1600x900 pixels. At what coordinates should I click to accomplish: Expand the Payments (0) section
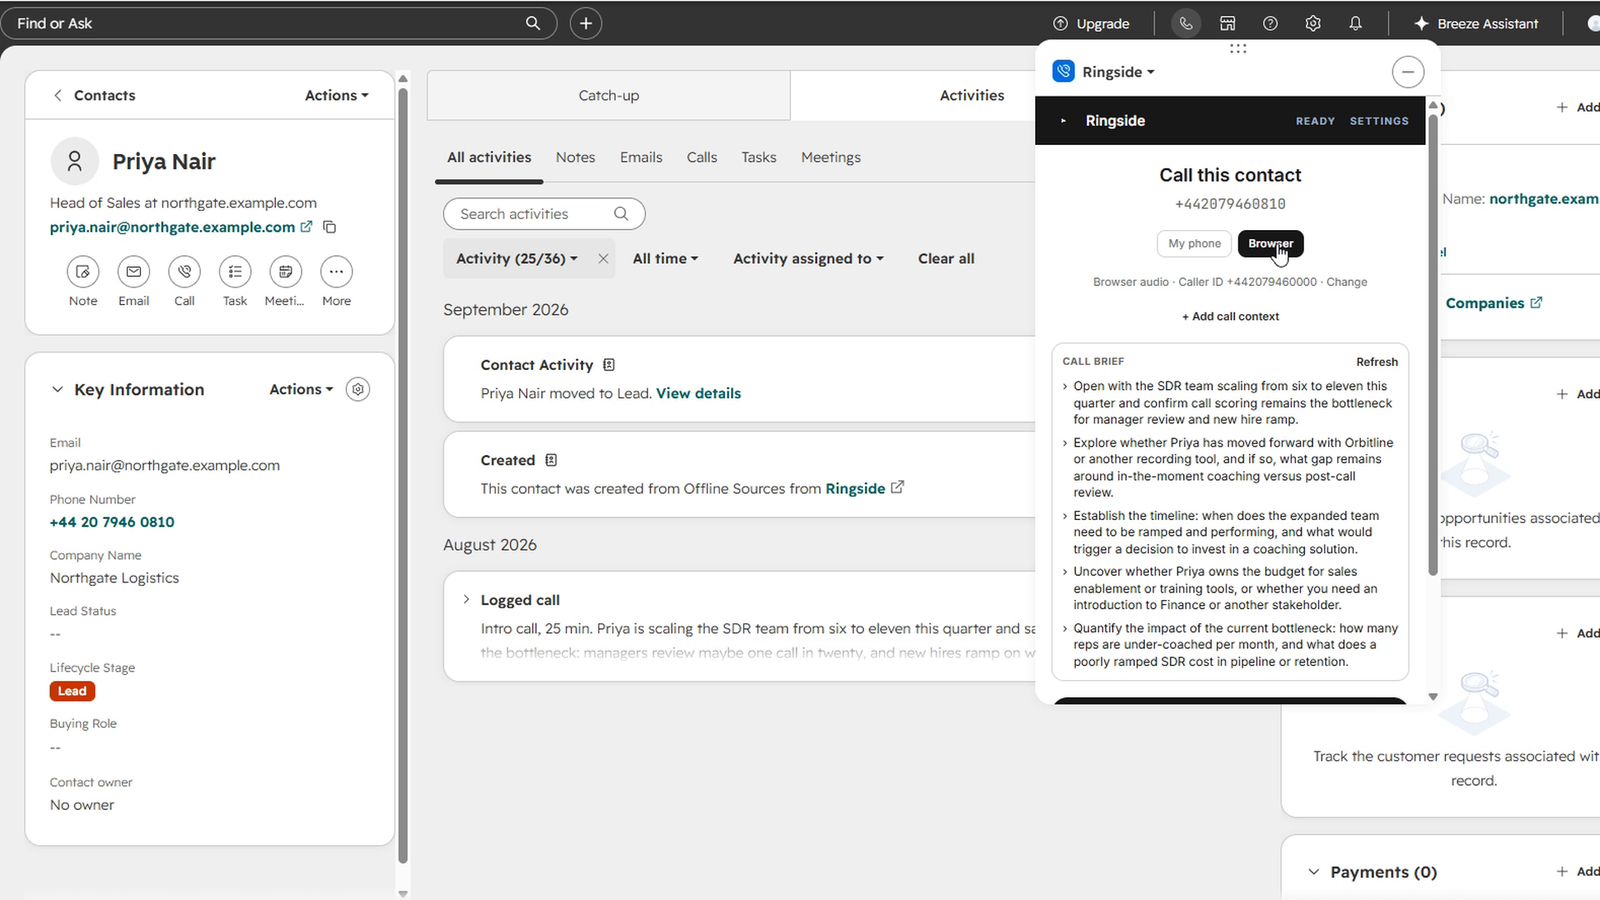click(x=1314, y=872)
